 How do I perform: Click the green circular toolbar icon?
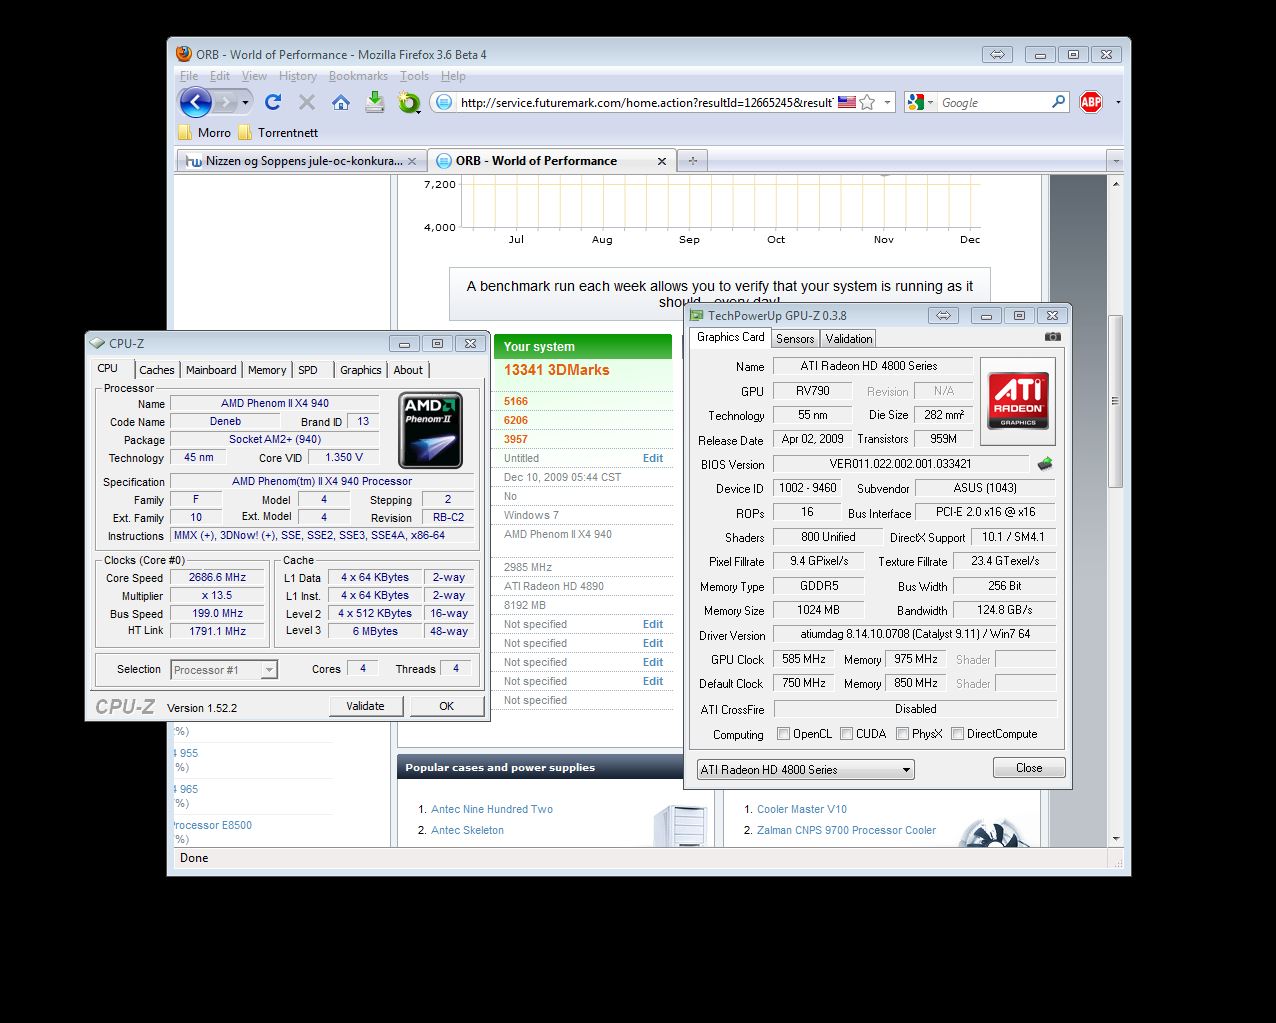409,102
